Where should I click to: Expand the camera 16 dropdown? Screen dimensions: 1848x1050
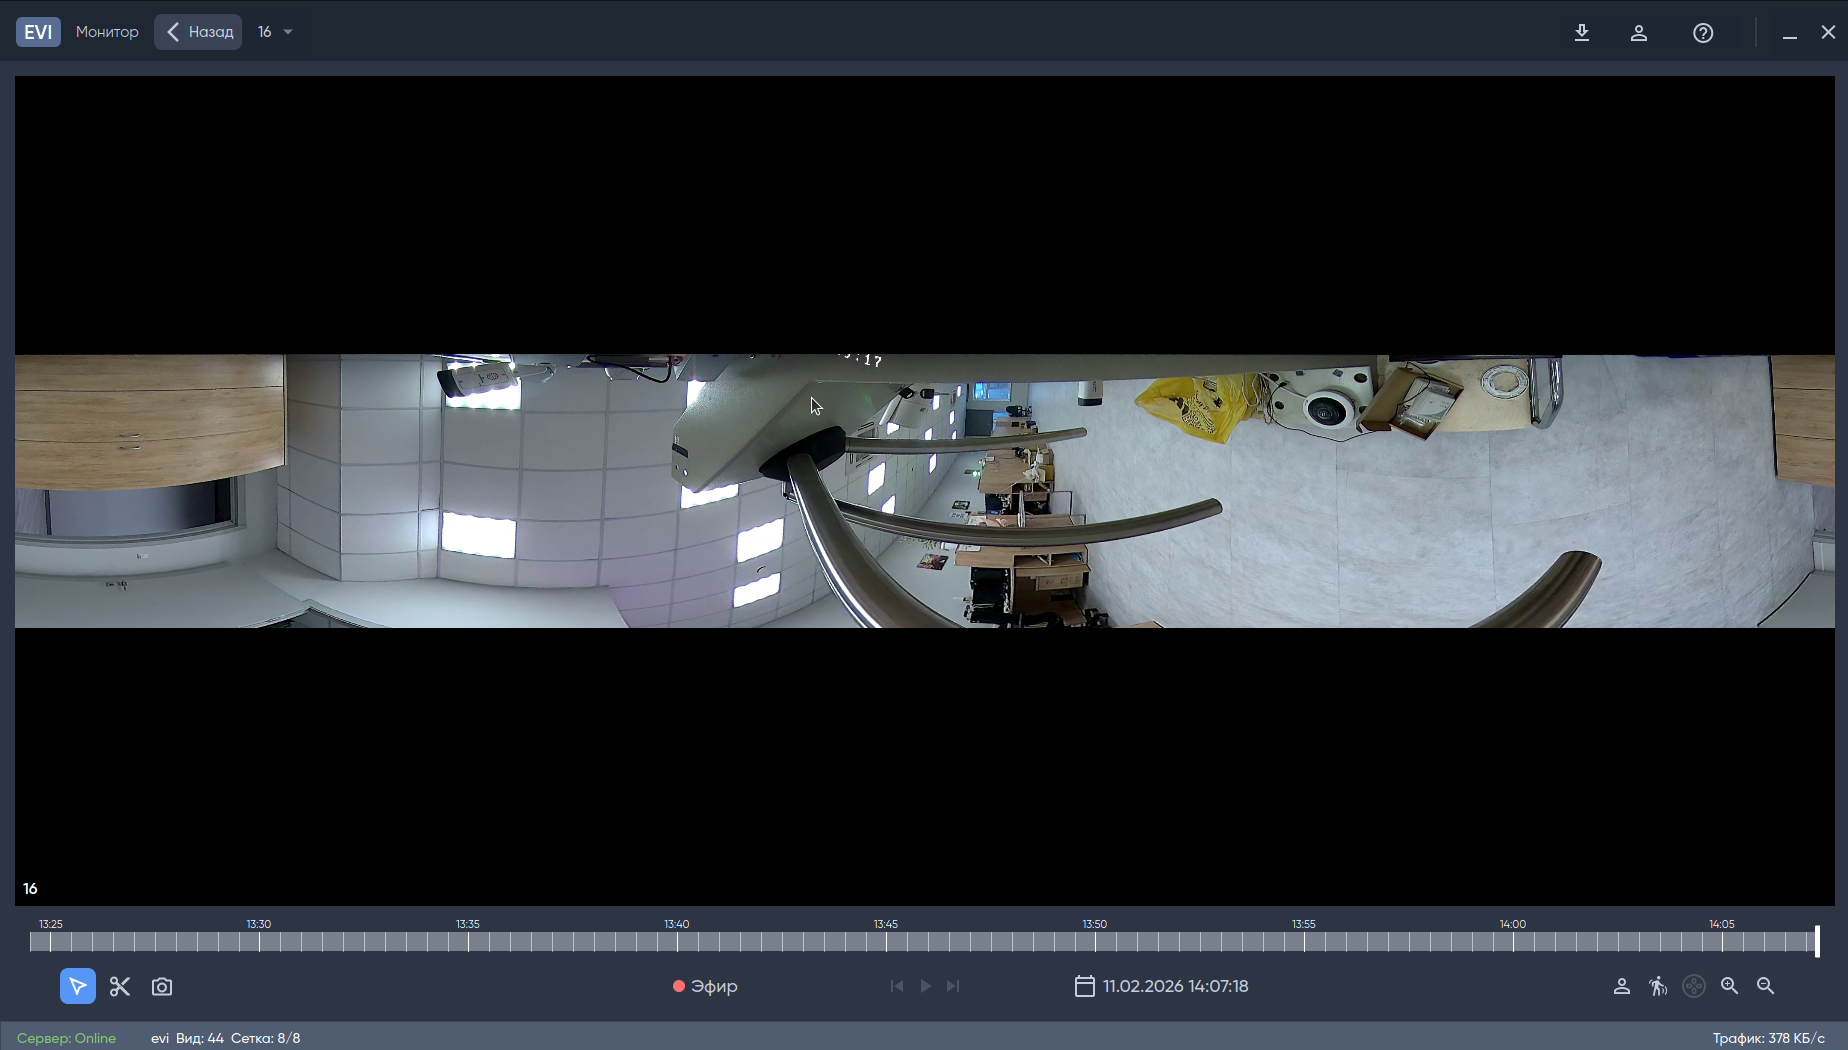tap(275, 32)
